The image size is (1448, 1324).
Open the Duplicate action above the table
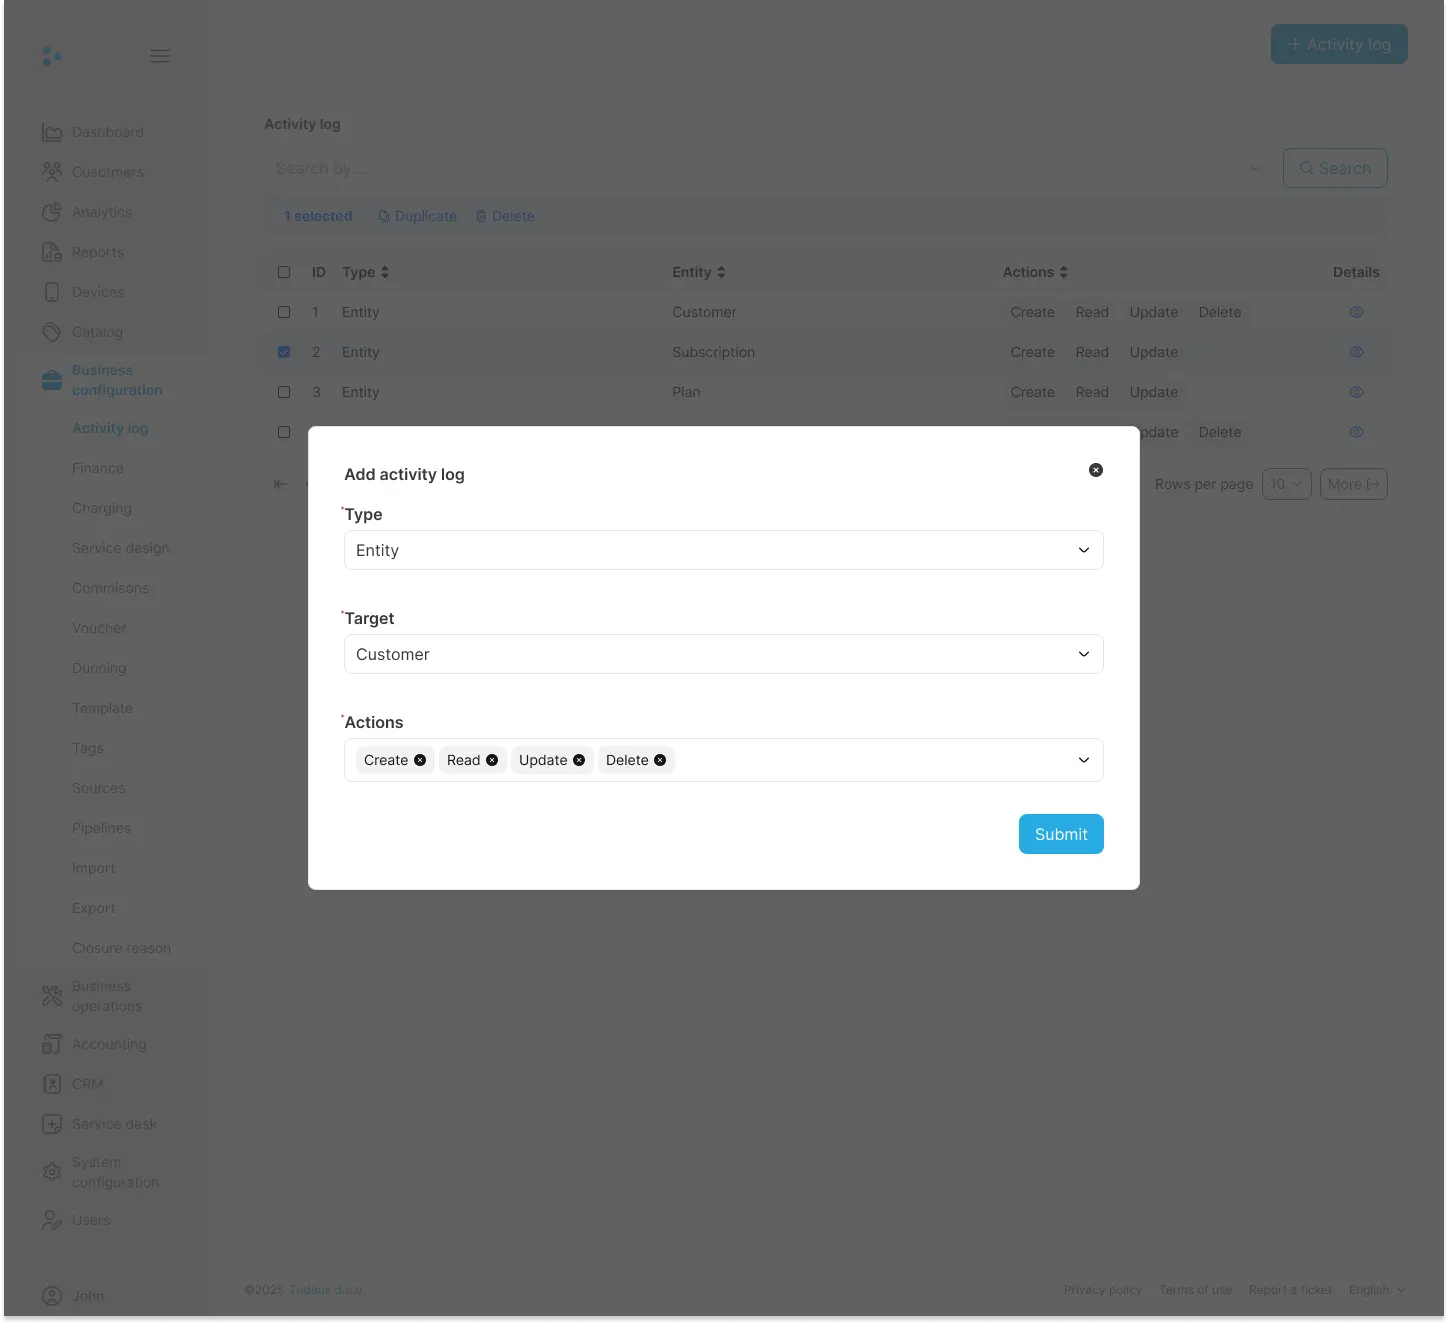417,215
